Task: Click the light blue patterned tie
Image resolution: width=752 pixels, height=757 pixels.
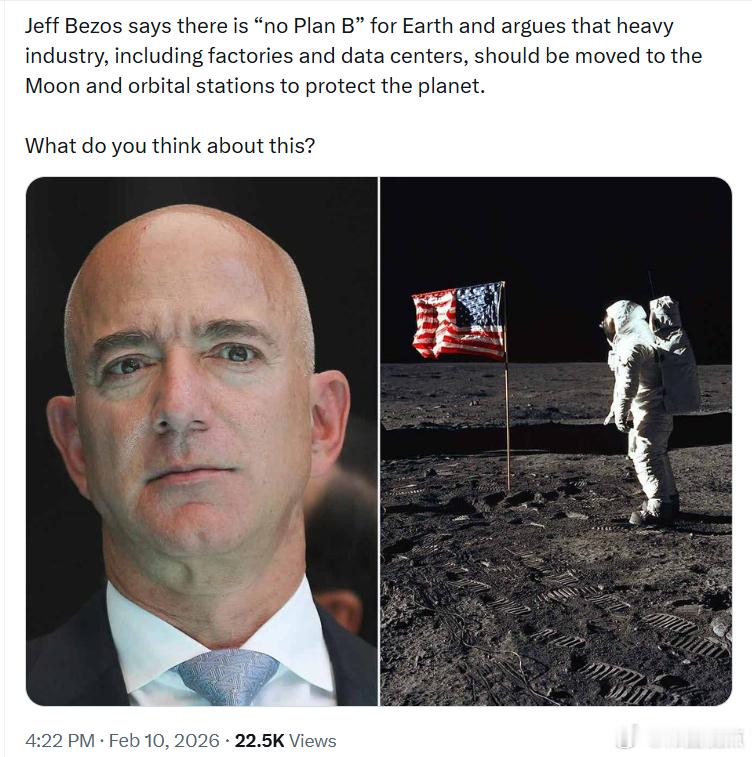Action: pyautogui.click(x=228, y=676)
